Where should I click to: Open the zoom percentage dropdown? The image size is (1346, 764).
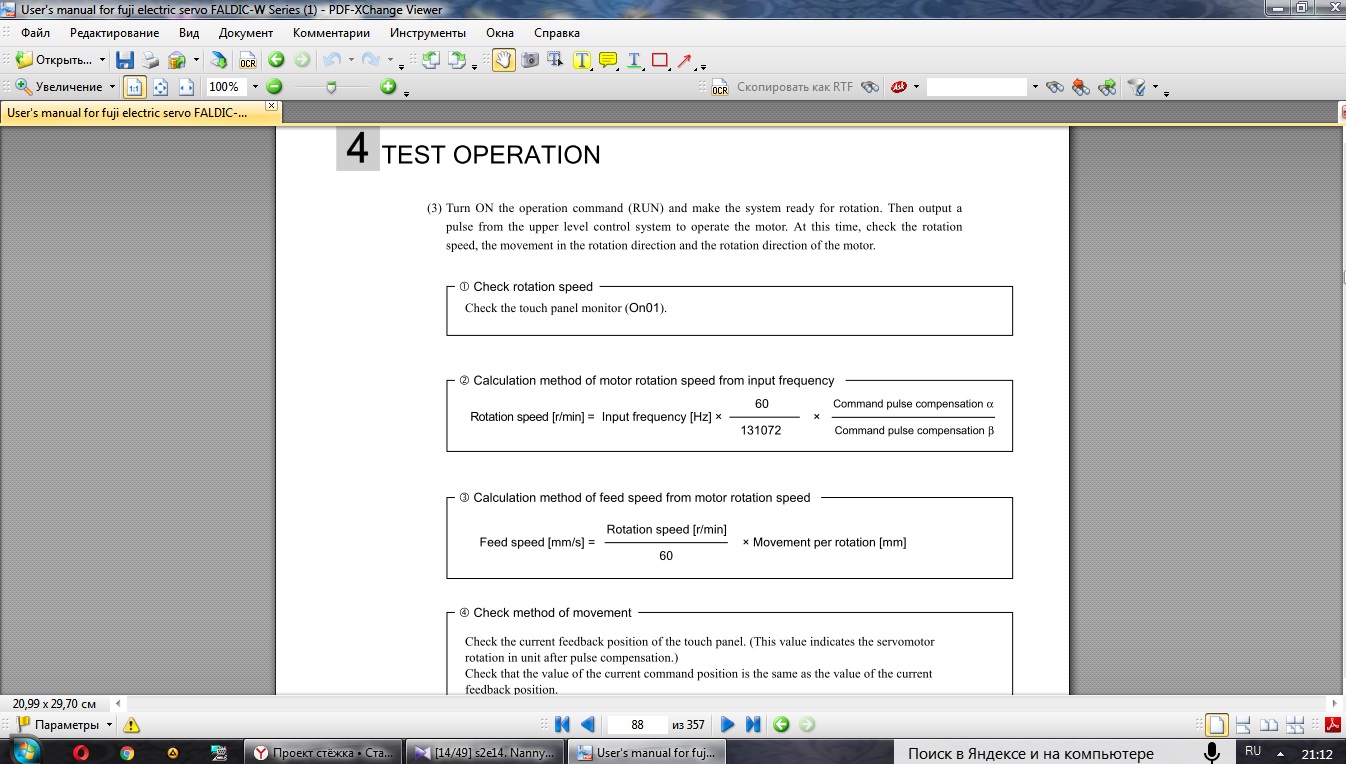255,87
